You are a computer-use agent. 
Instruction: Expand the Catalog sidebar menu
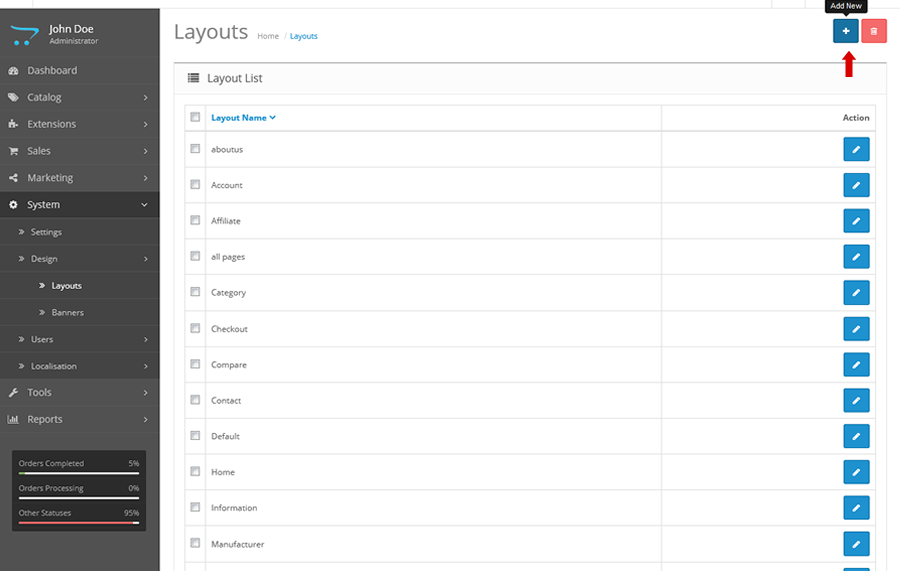[80, 97]
